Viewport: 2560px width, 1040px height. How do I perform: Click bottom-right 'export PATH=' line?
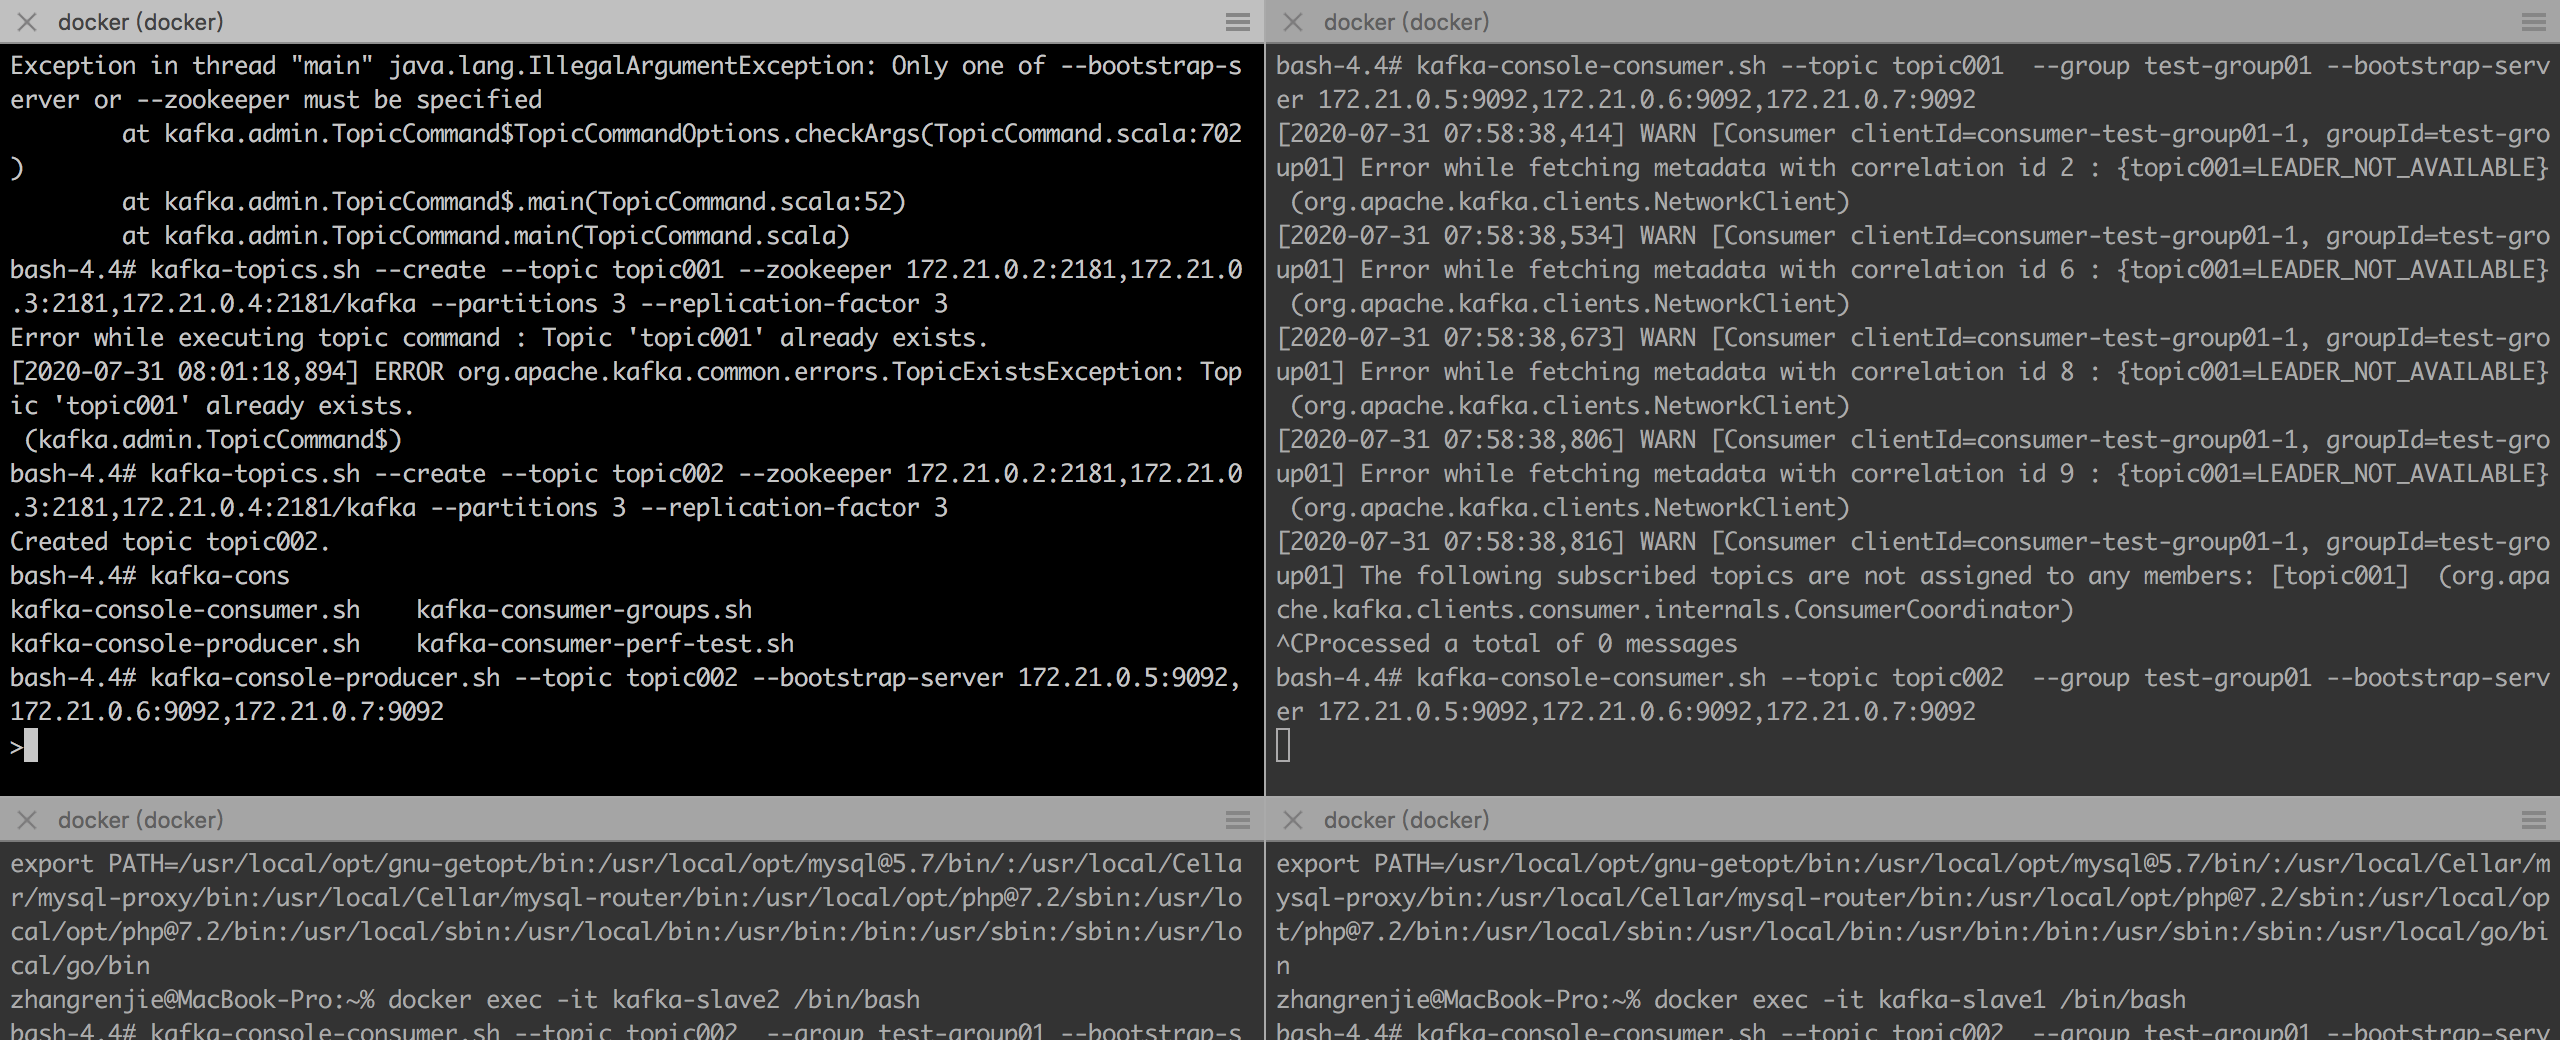coord(1913,864)
